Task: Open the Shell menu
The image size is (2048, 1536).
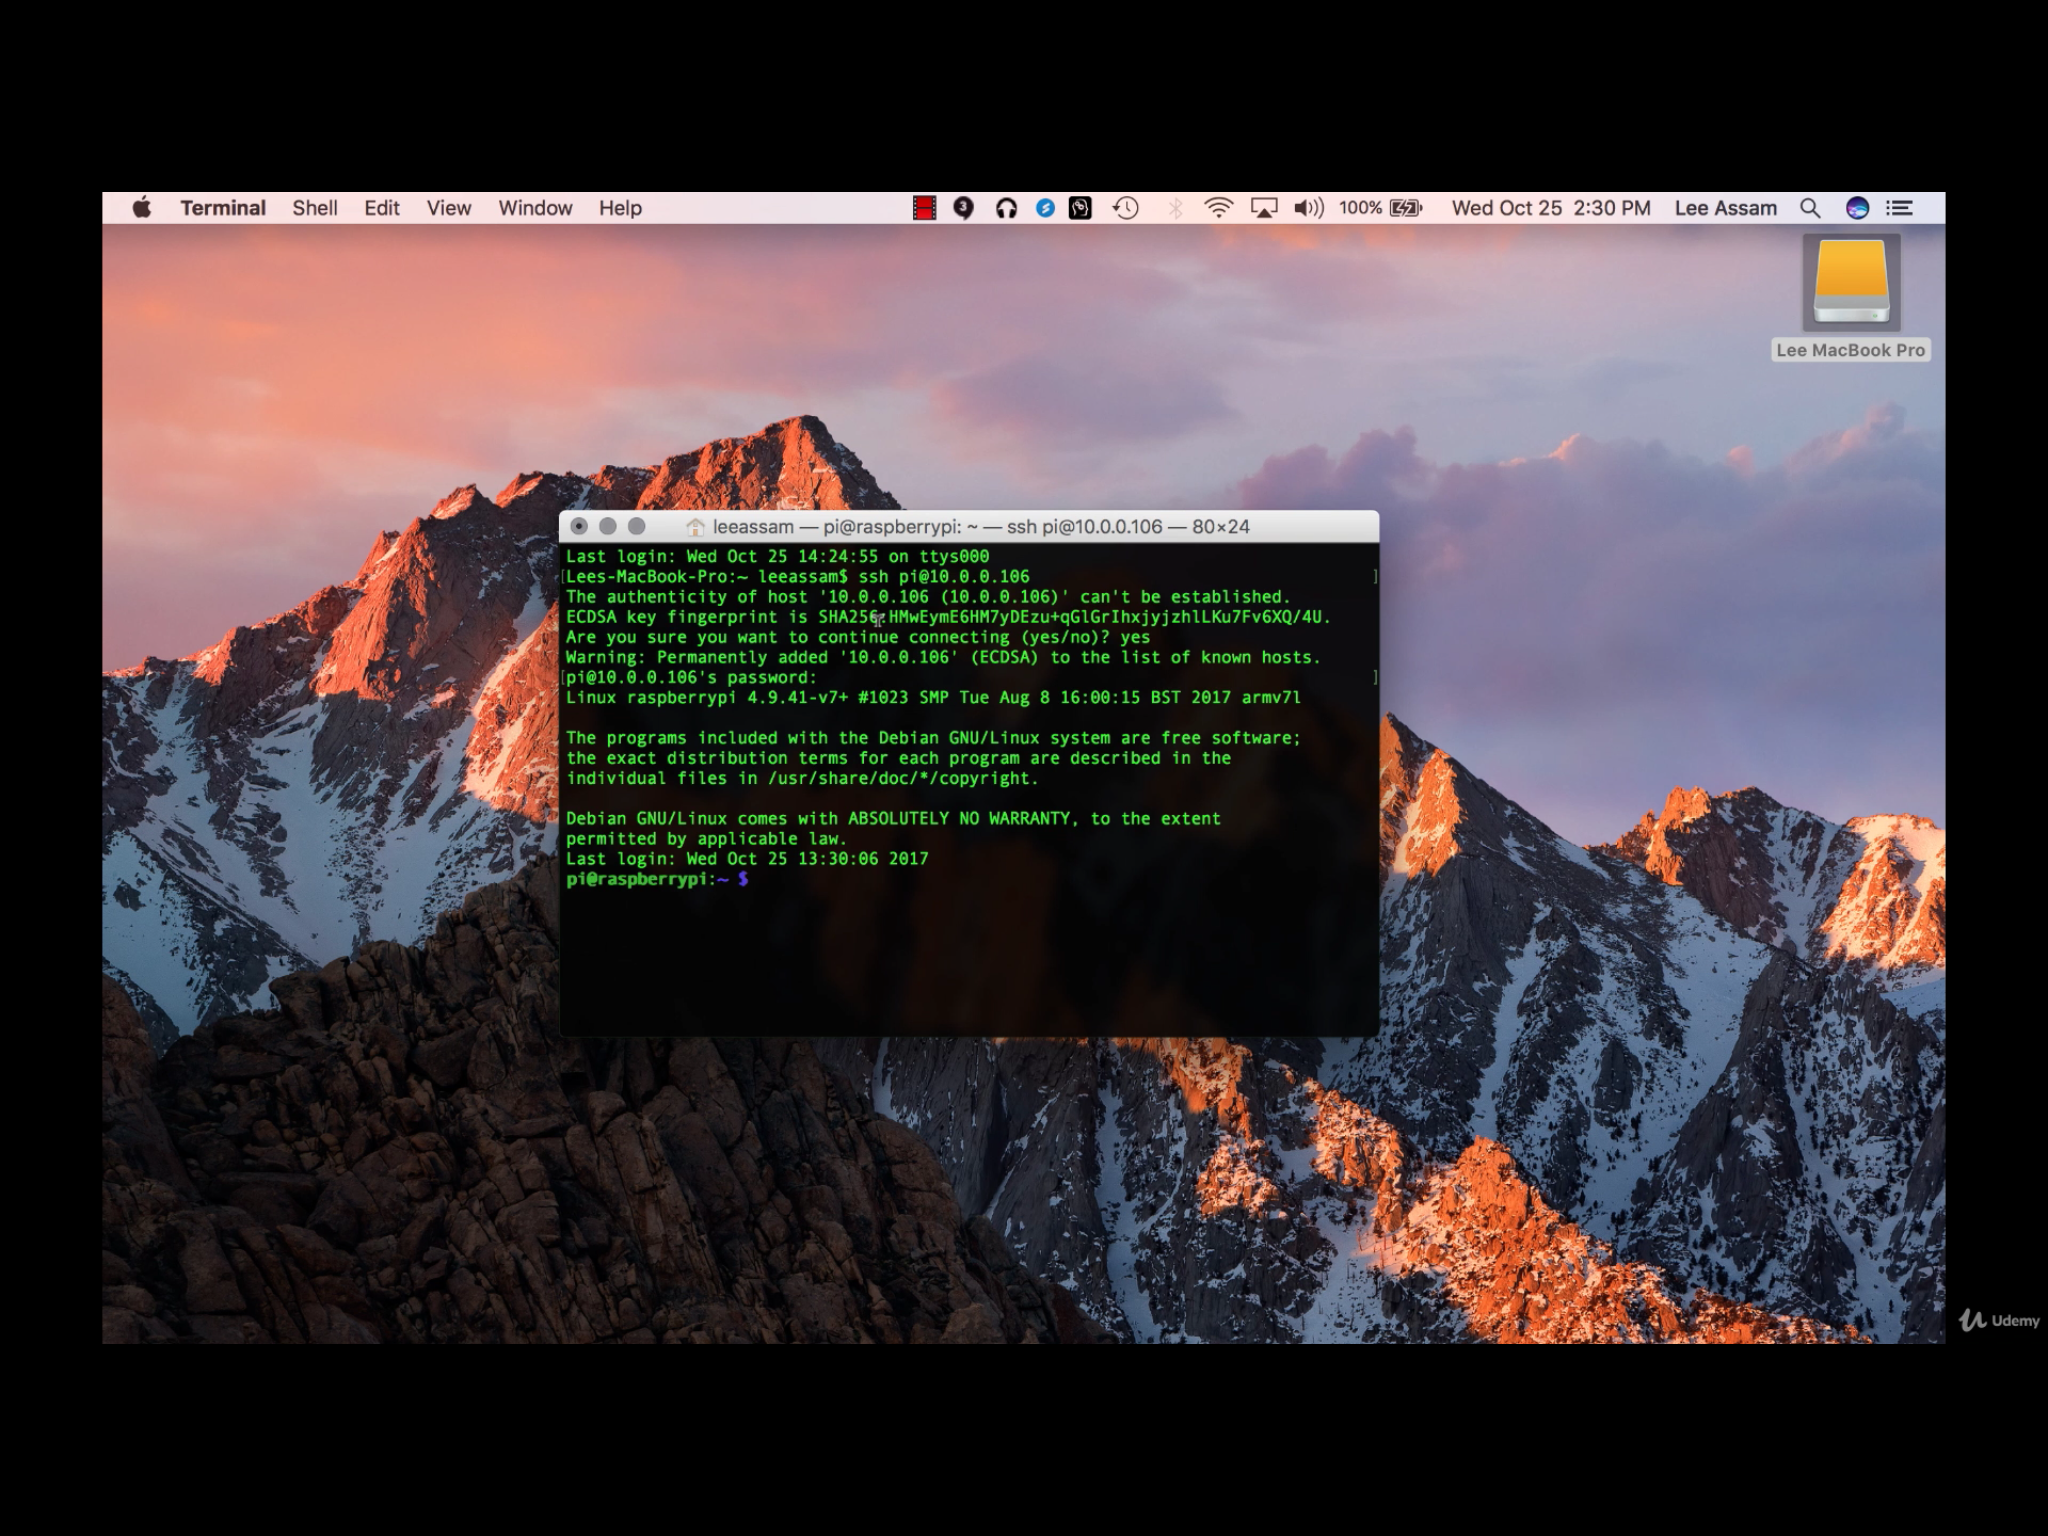Action: point(314,208)
